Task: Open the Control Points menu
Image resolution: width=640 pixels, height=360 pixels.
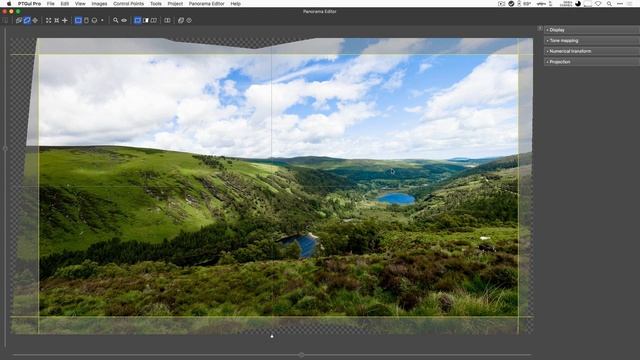Action: coord(128,3)
